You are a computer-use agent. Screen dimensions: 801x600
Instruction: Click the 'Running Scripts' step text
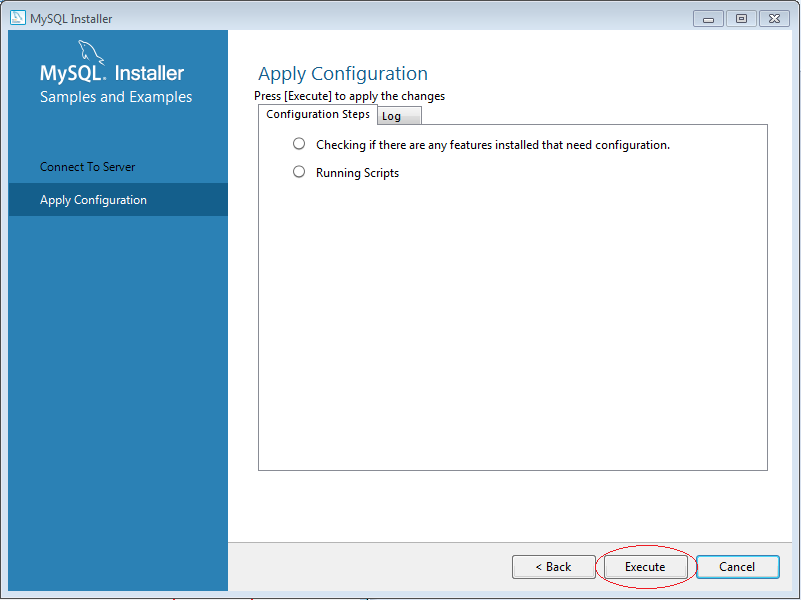click(358, 173)
